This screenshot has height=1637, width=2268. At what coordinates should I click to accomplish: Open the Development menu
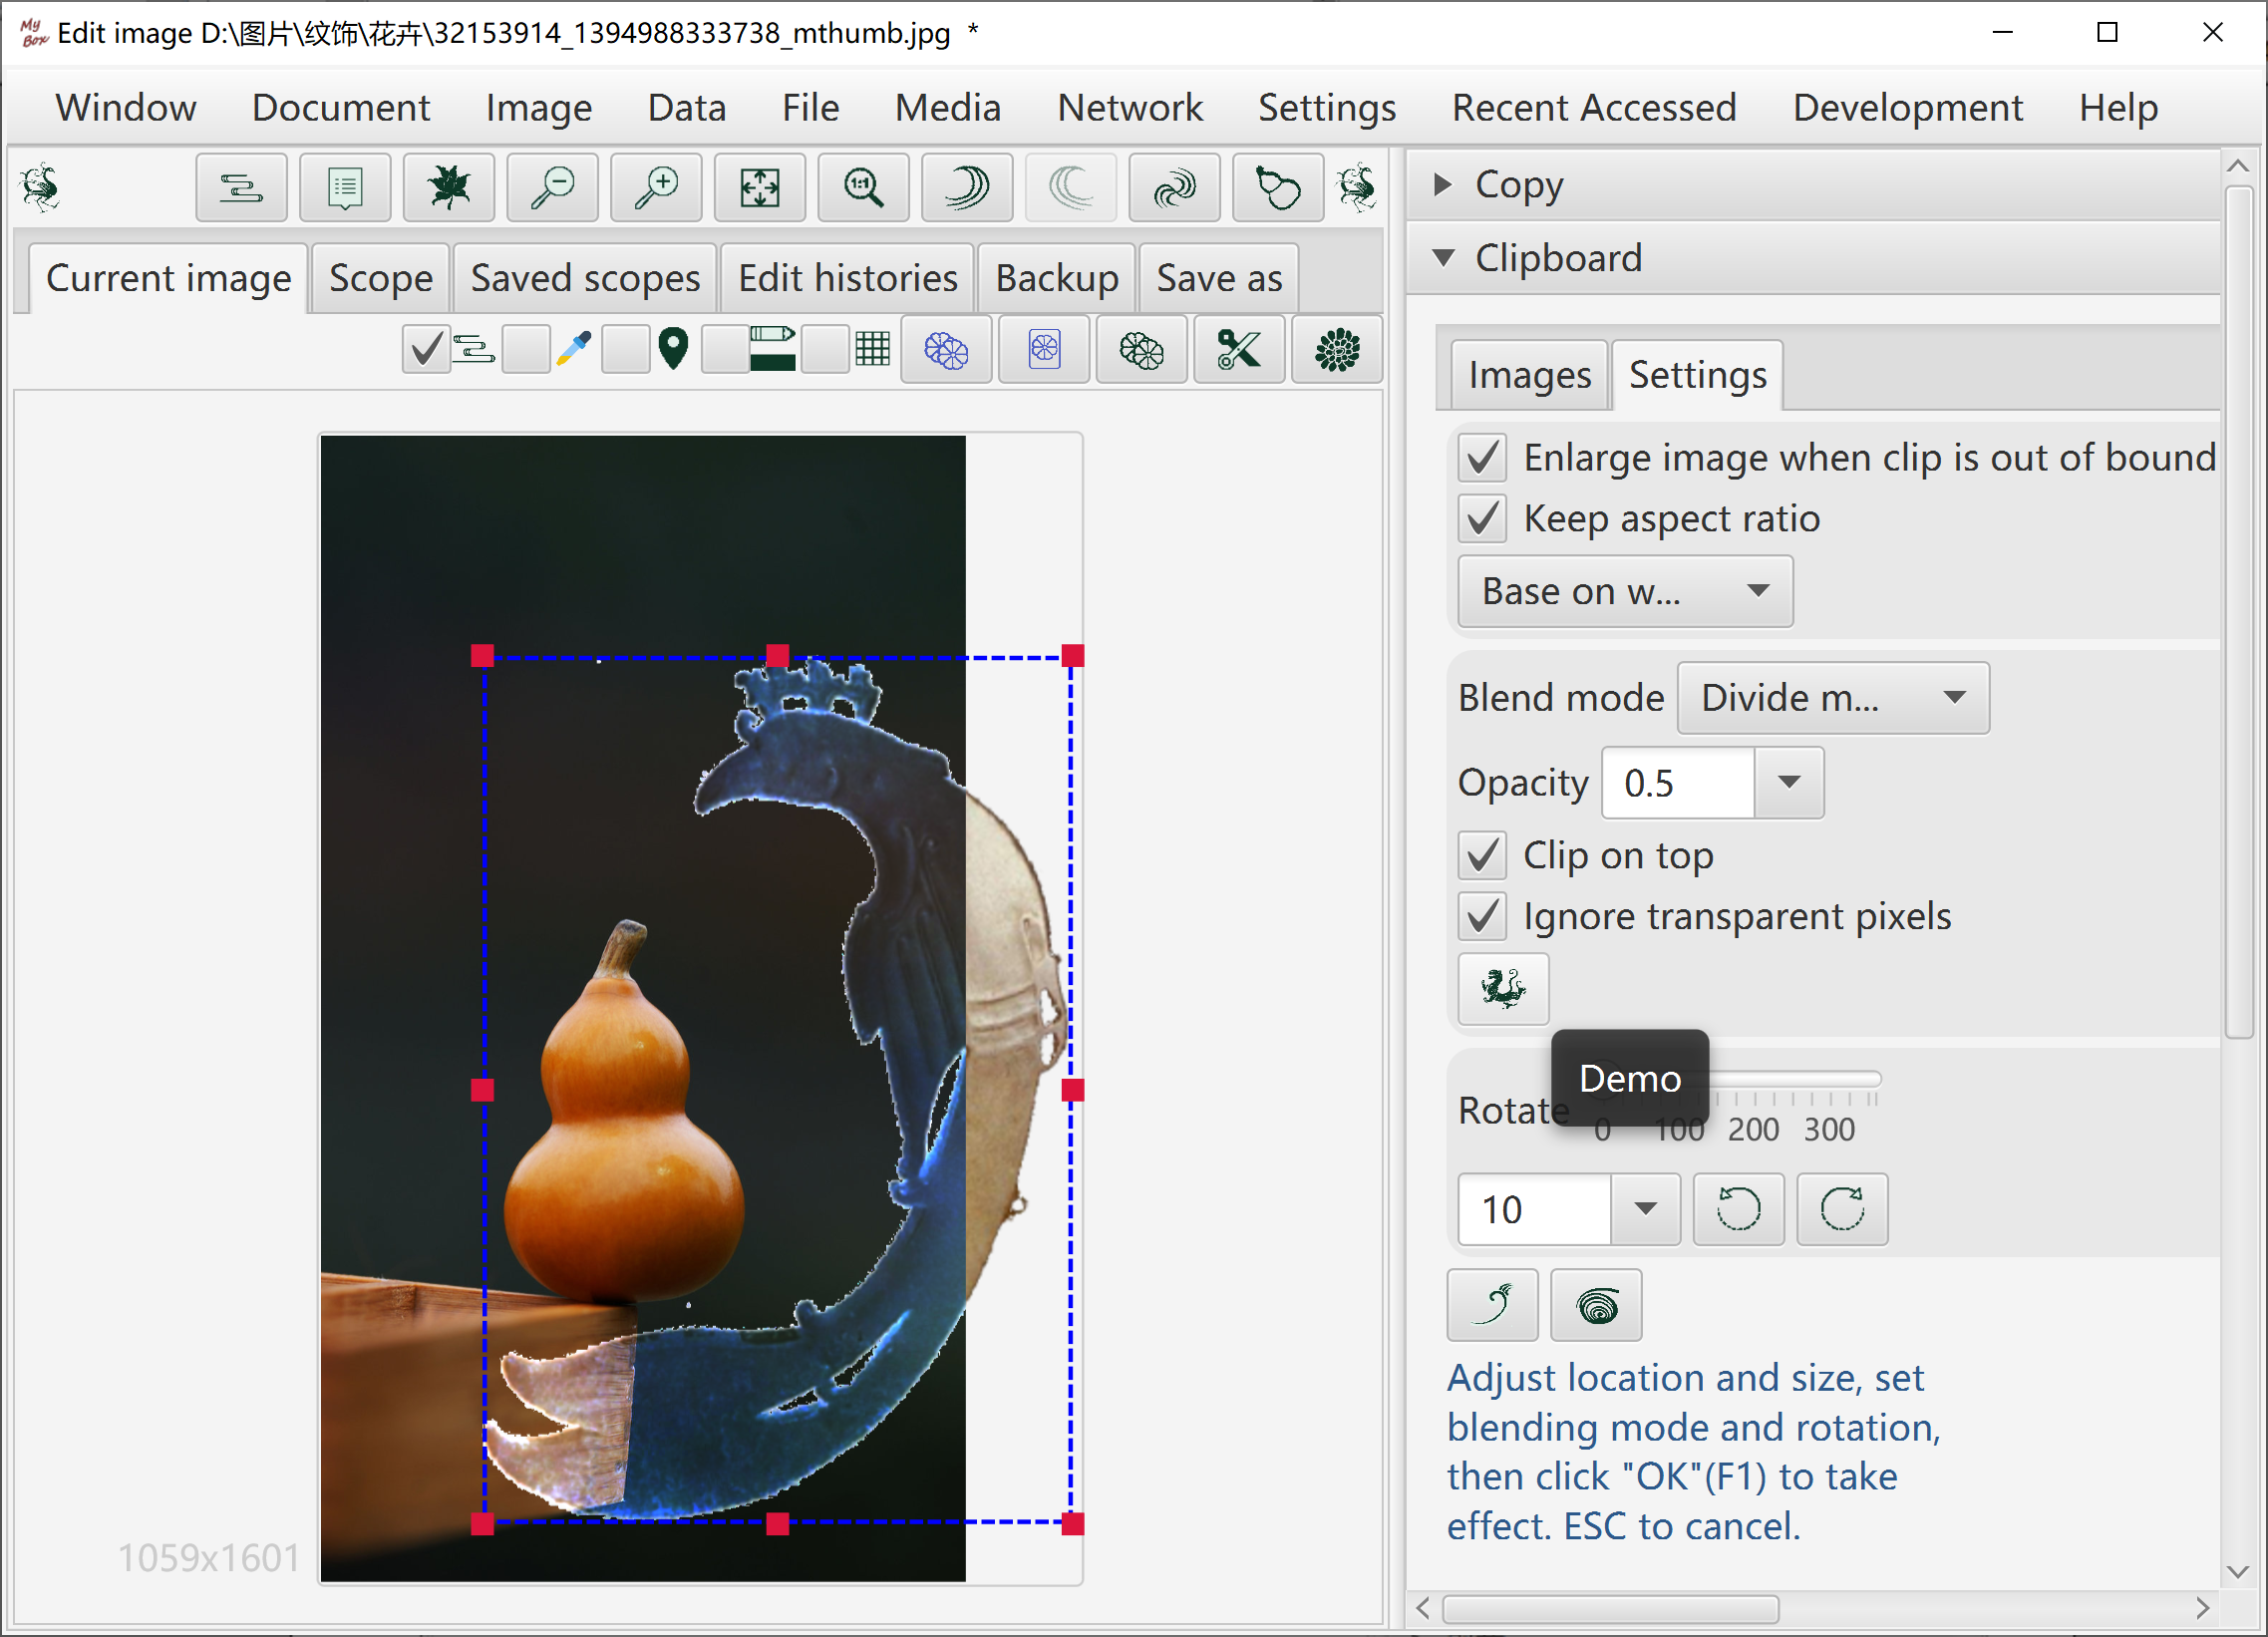1908,108
